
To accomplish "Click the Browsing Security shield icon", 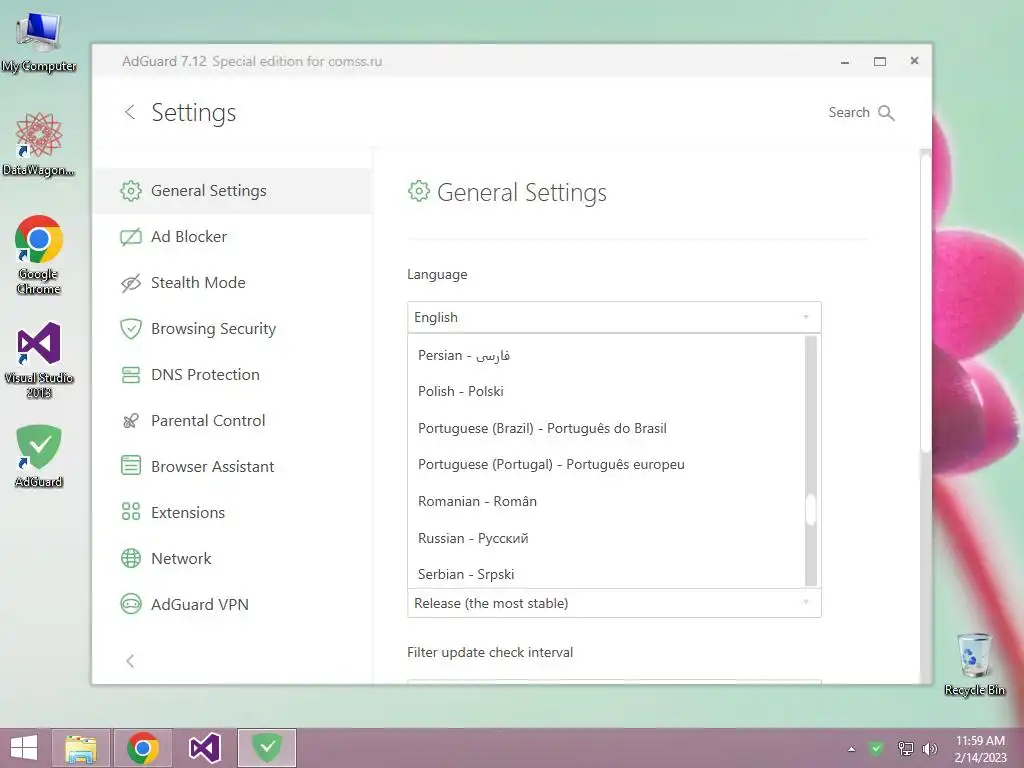I will [131, 328].
